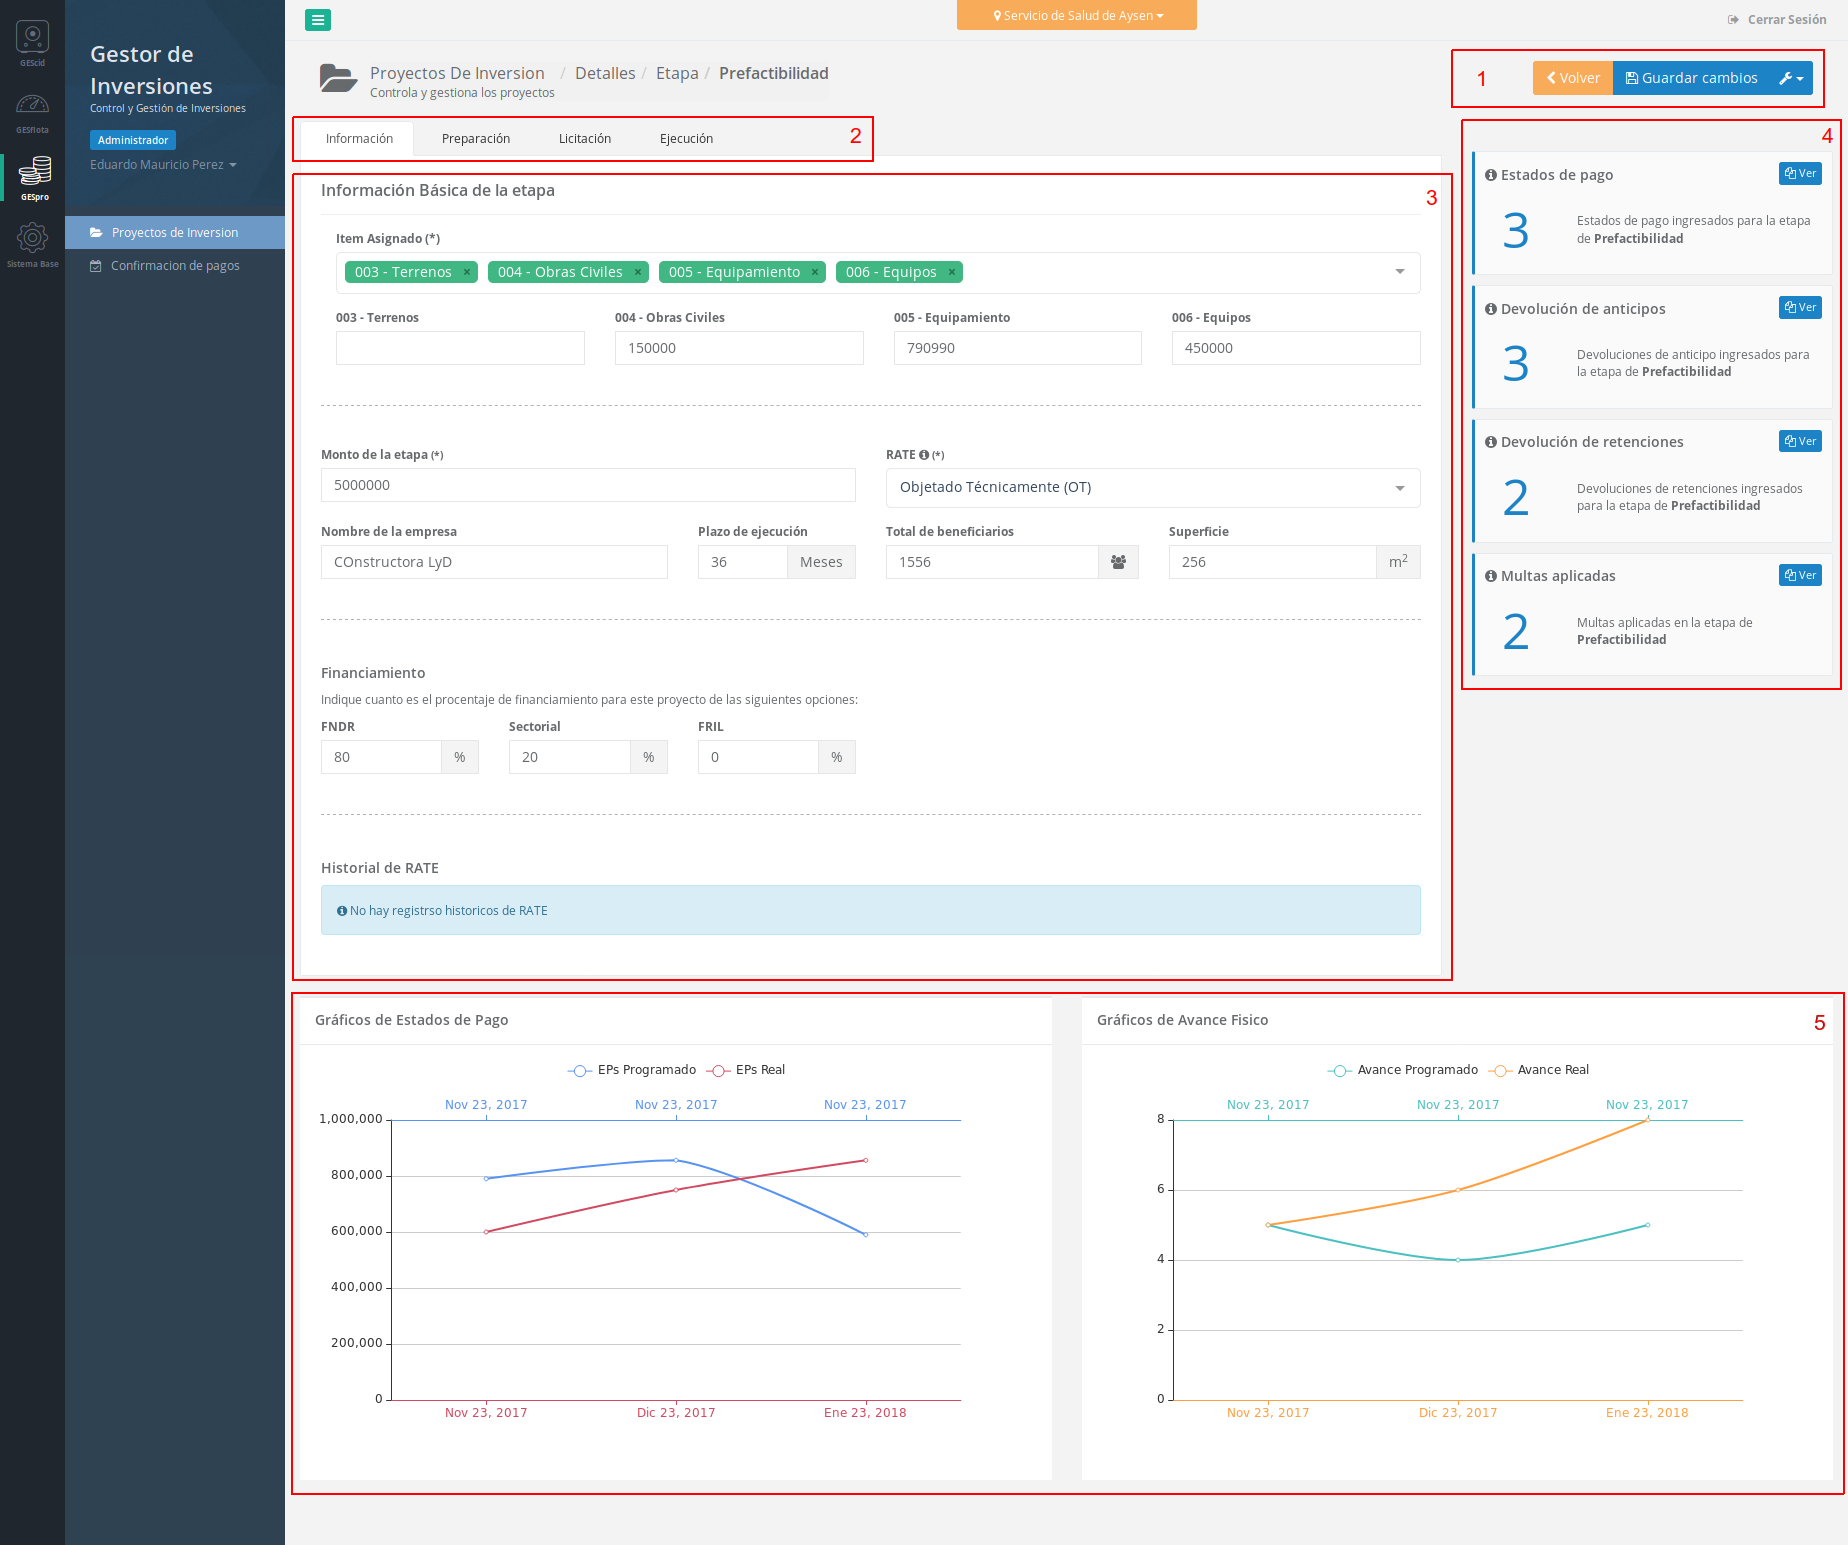
Task: Click the Monto de la etapa field
Action: 588,485
